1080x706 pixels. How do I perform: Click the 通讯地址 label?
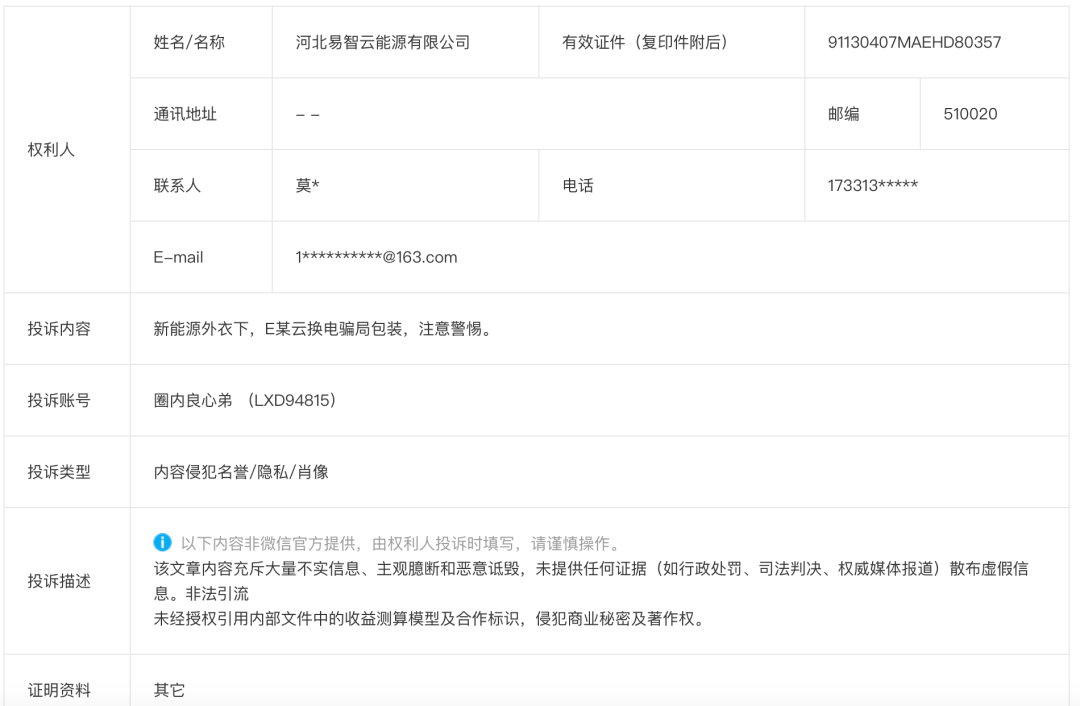coord(185,114)
